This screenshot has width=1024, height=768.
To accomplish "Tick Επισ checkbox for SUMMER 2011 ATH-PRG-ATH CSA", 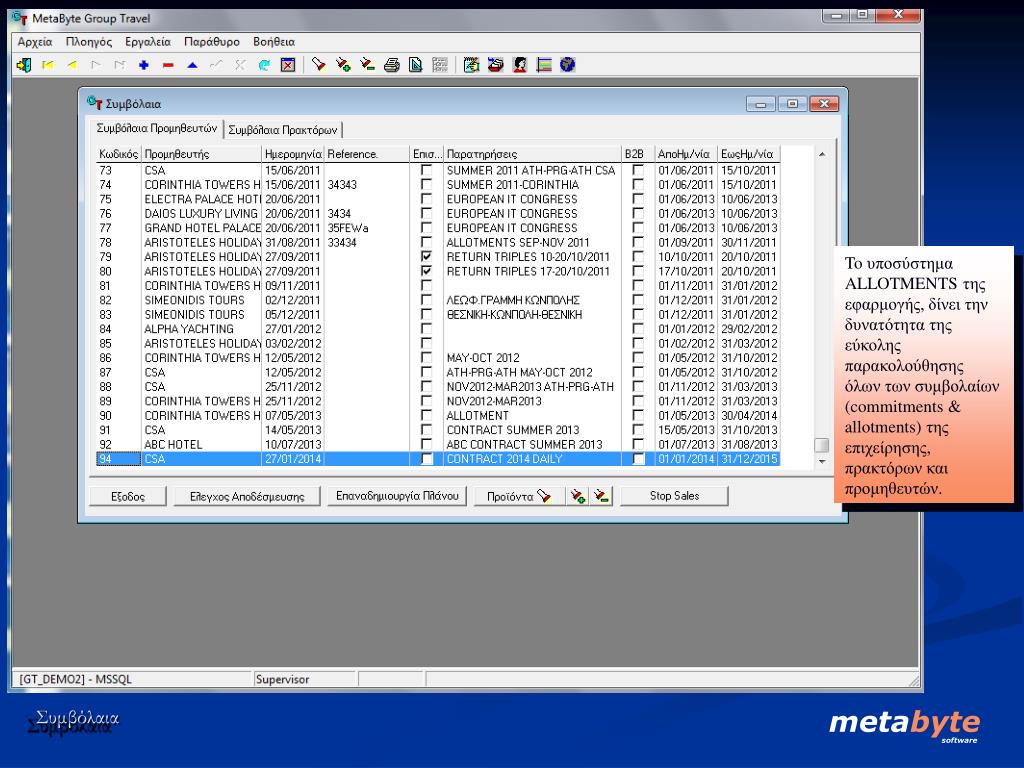I will [x=426, y=170].
